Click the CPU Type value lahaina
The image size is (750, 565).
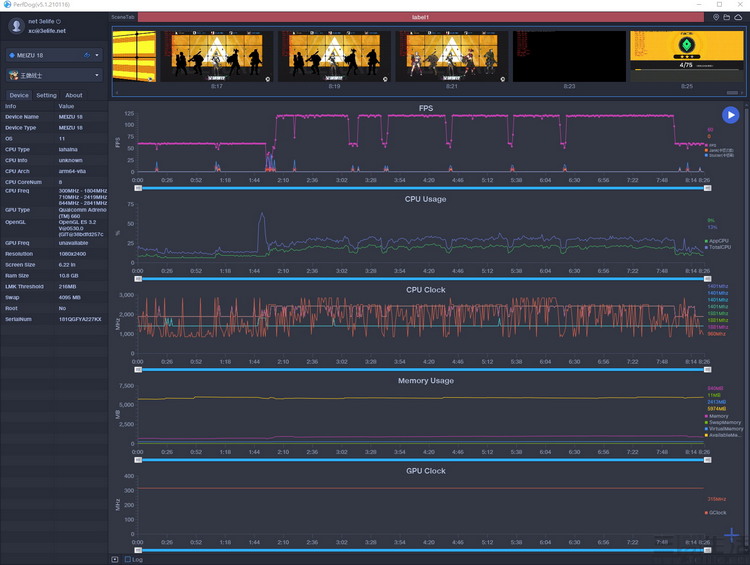[68, 149]
